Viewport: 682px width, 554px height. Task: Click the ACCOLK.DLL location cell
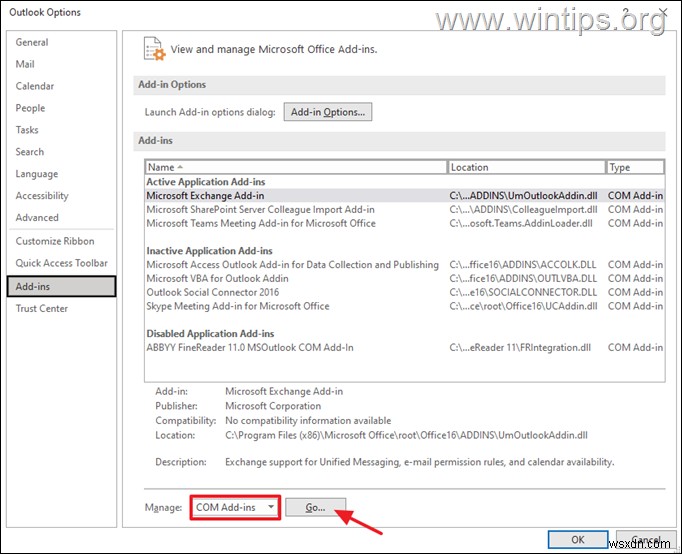(523, 265)
